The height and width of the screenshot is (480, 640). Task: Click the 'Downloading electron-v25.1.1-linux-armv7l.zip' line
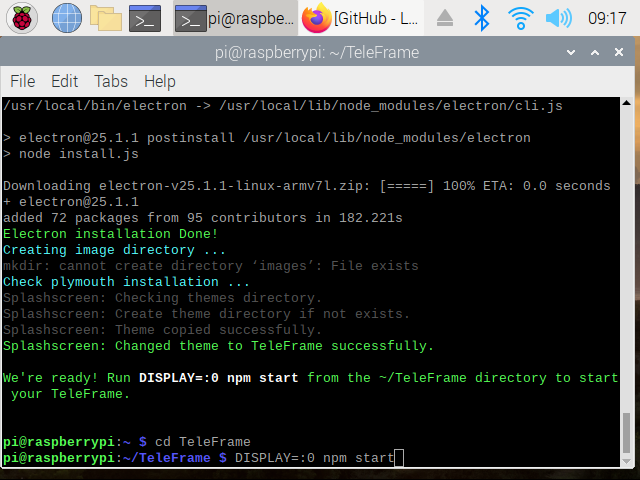pyautogui.click(x=307, y=186)
